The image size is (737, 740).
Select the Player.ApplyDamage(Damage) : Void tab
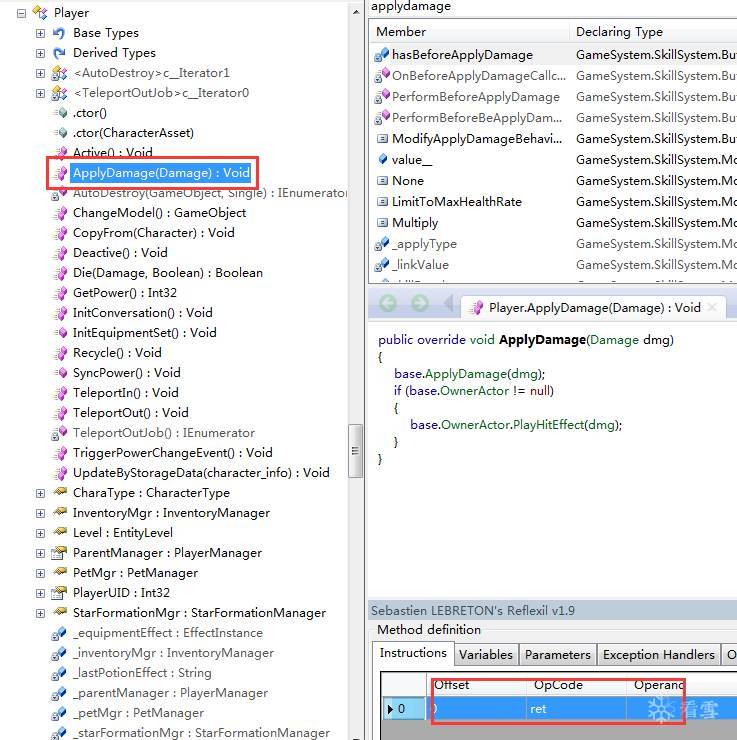[x=594, y=308]
